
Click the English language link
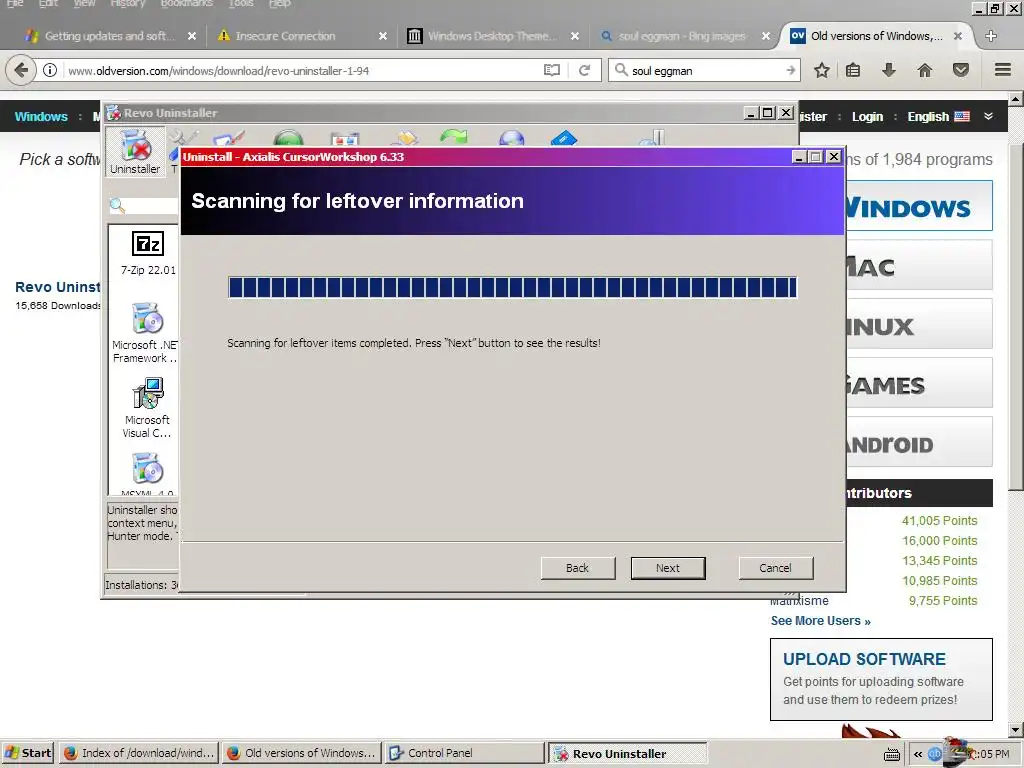click(x=928, y=116)
